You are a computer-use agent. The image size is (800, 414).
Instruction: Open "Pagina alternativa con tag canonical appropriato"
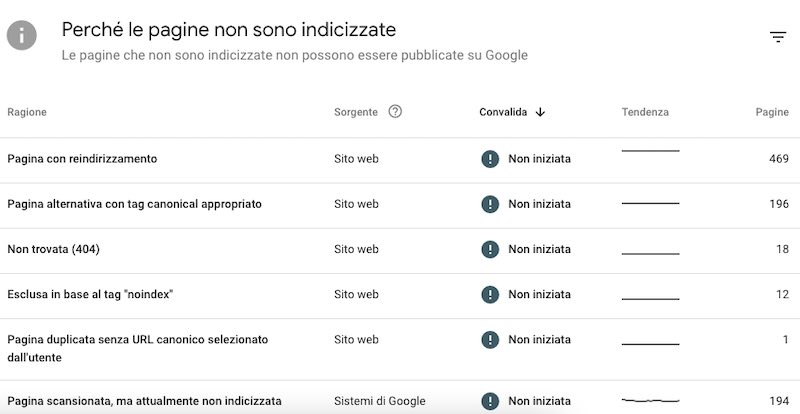click(134, 204)
